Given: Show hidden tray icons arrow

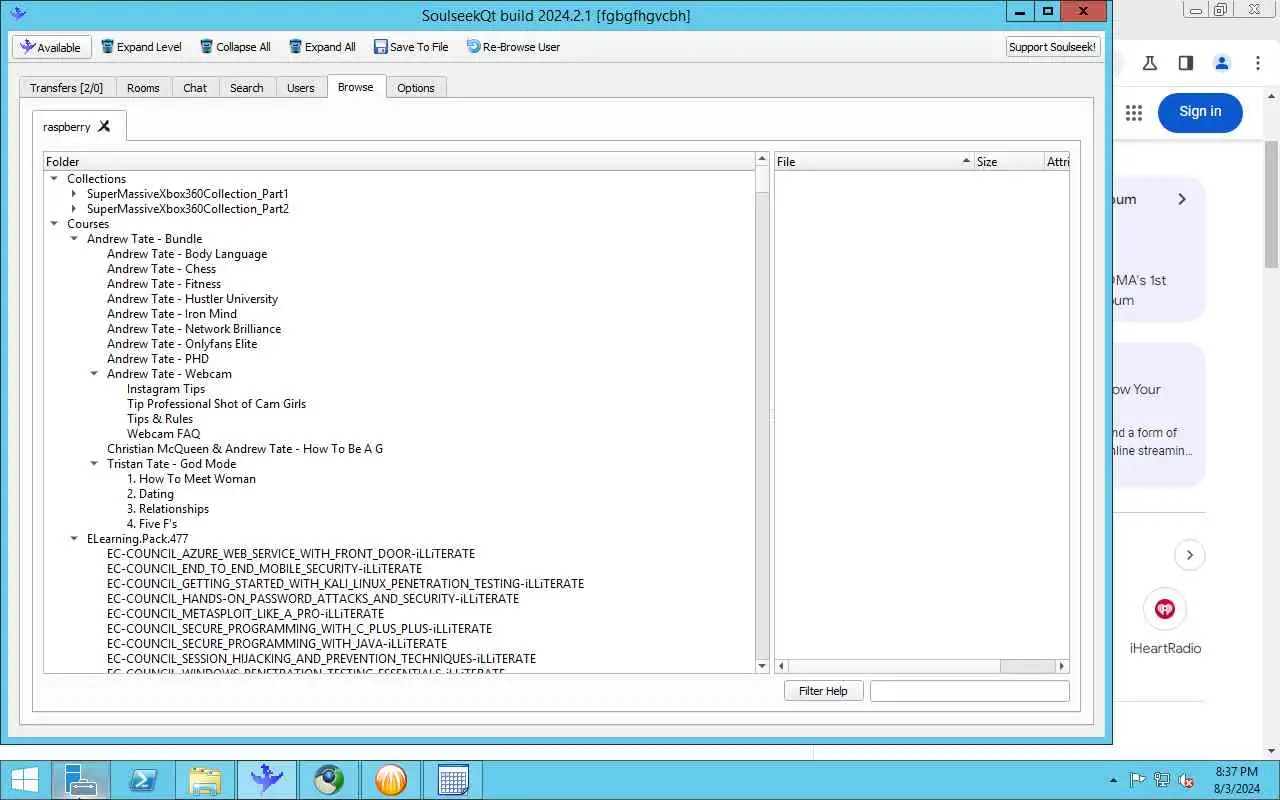Looking at the screenshot, I should (1114, 780).
